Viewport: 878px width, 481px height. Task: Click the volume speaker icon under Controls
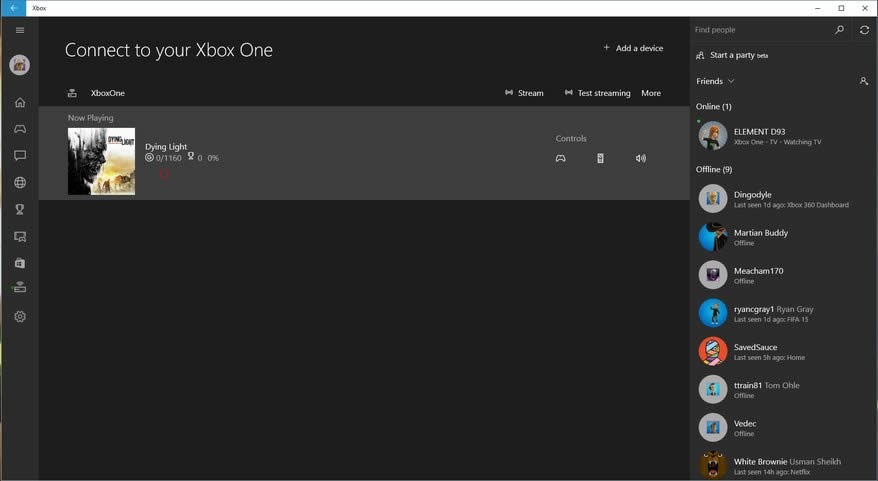tap(640, 158)
